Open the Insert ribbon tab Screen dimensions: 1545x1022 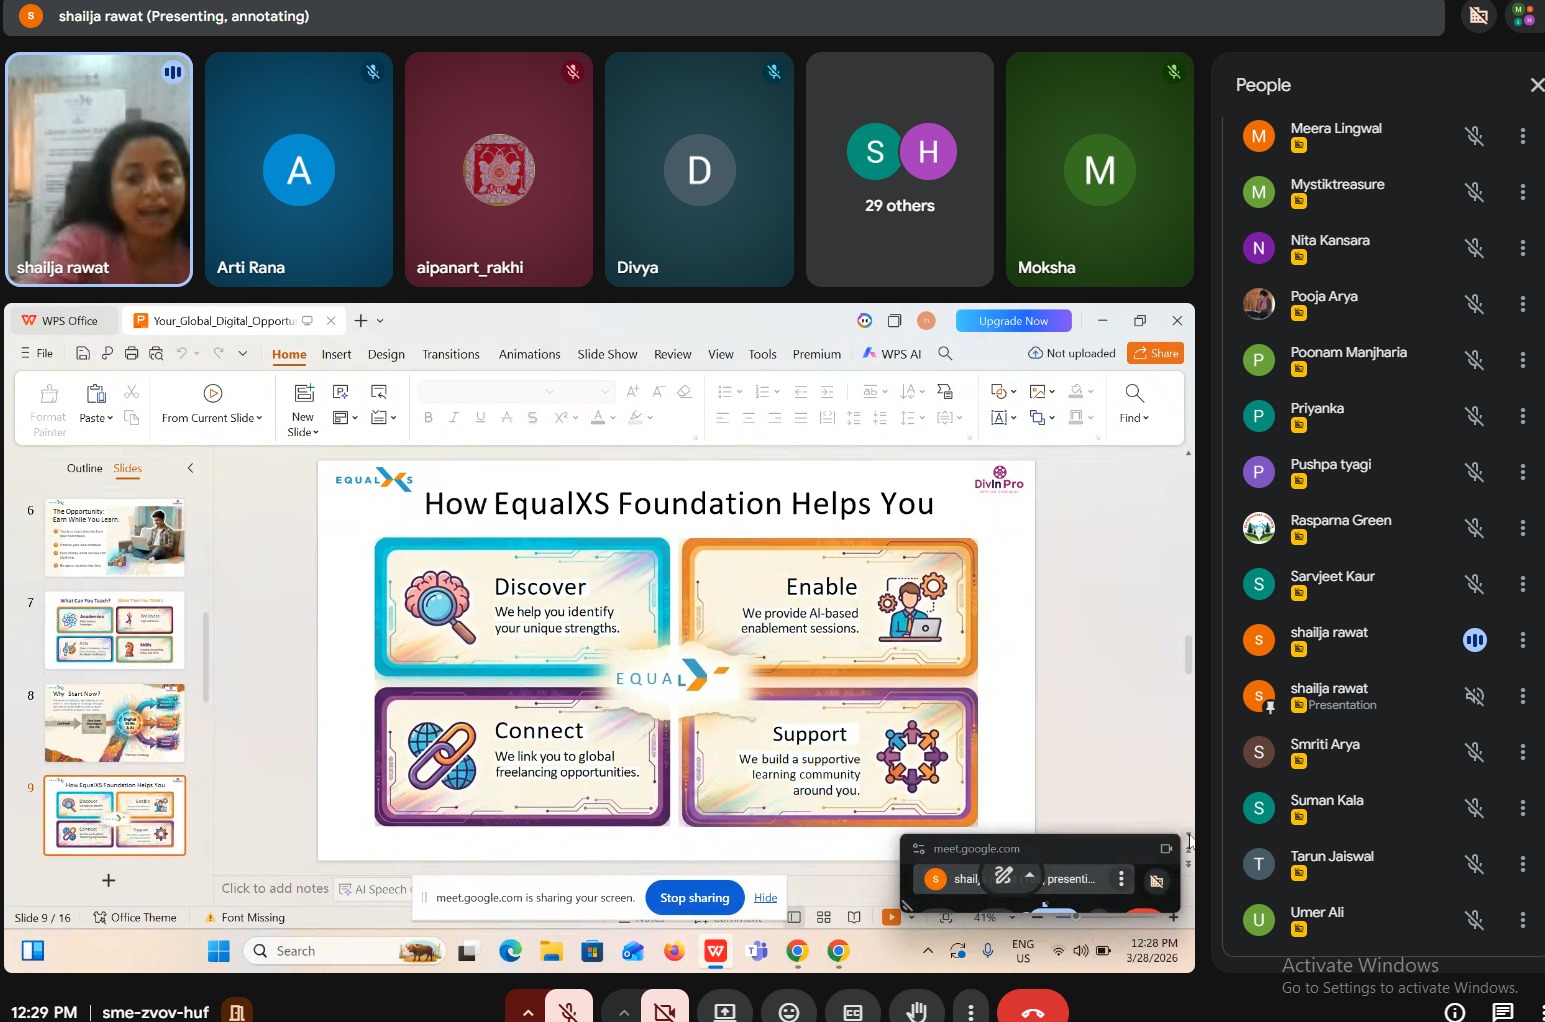tap(336, 354)
